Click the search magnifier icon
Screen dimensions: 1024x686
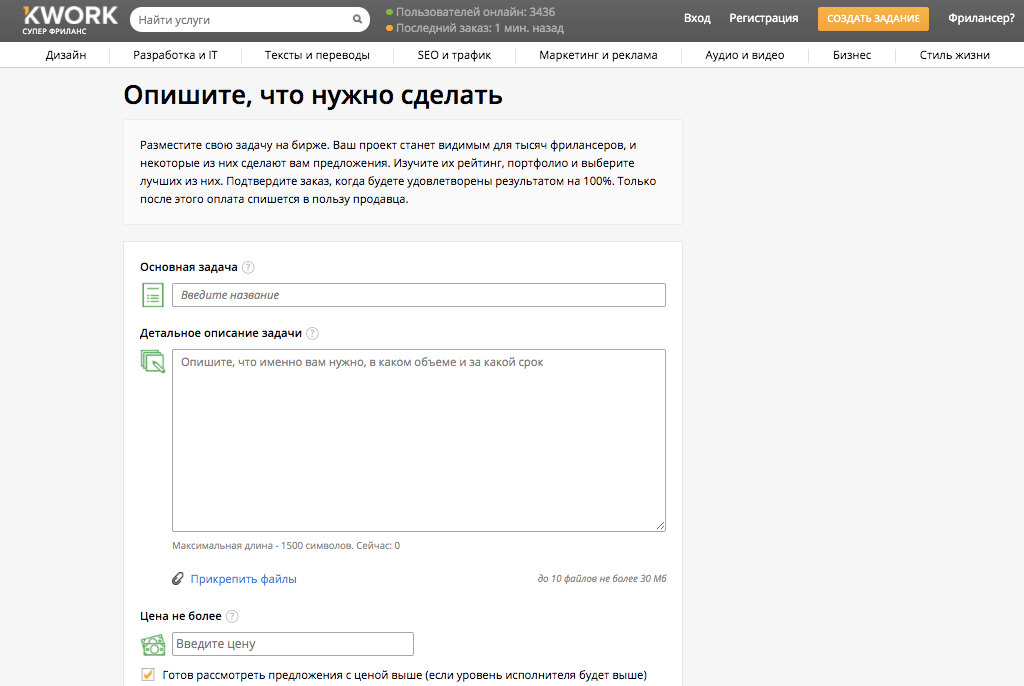[357, 18]
